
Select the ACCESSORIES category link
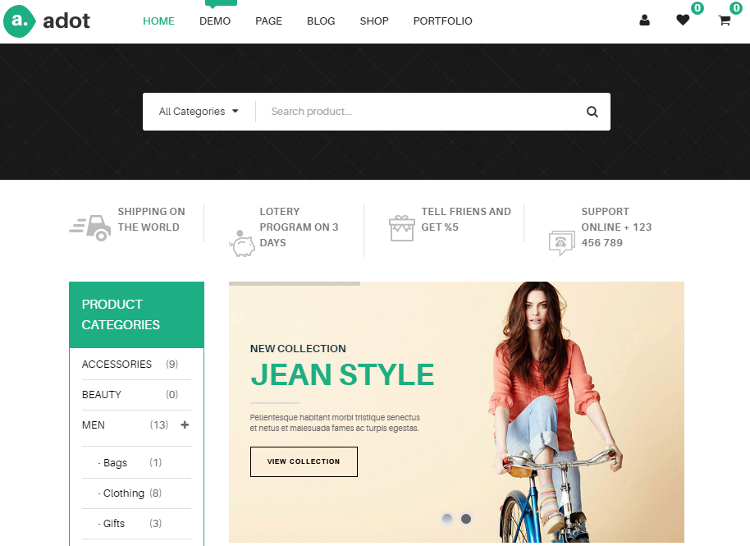click(117, 364)
